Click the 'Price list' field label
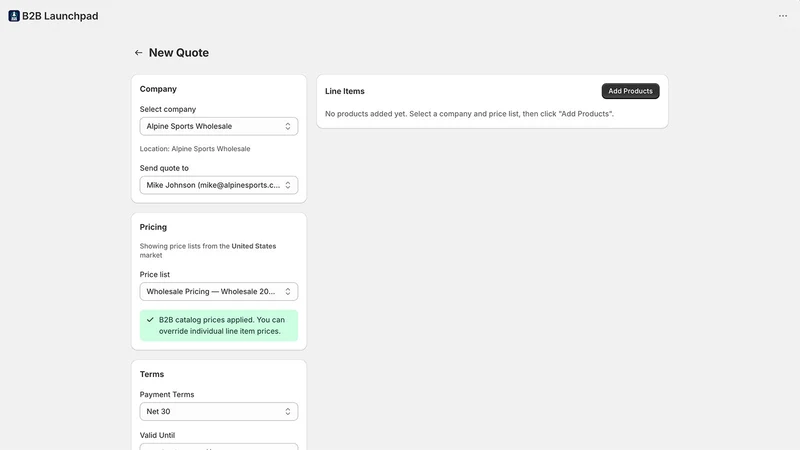This screenshot has width=800, height=450. 155,274
